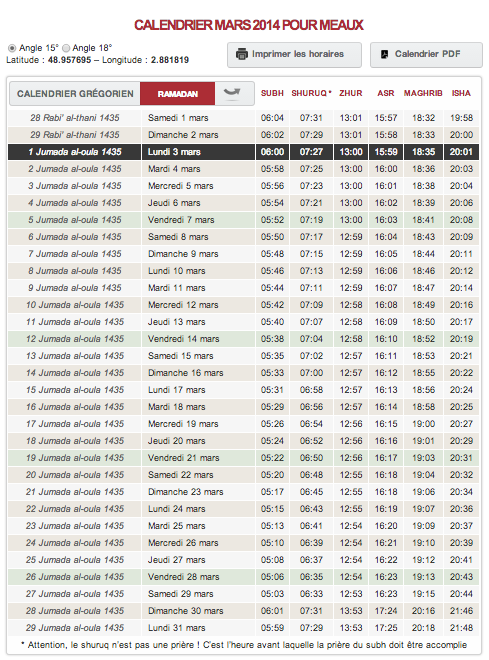Click 1 Jumada al-oula 1435 cell
The image size is (489, 660).
(74, 152)
